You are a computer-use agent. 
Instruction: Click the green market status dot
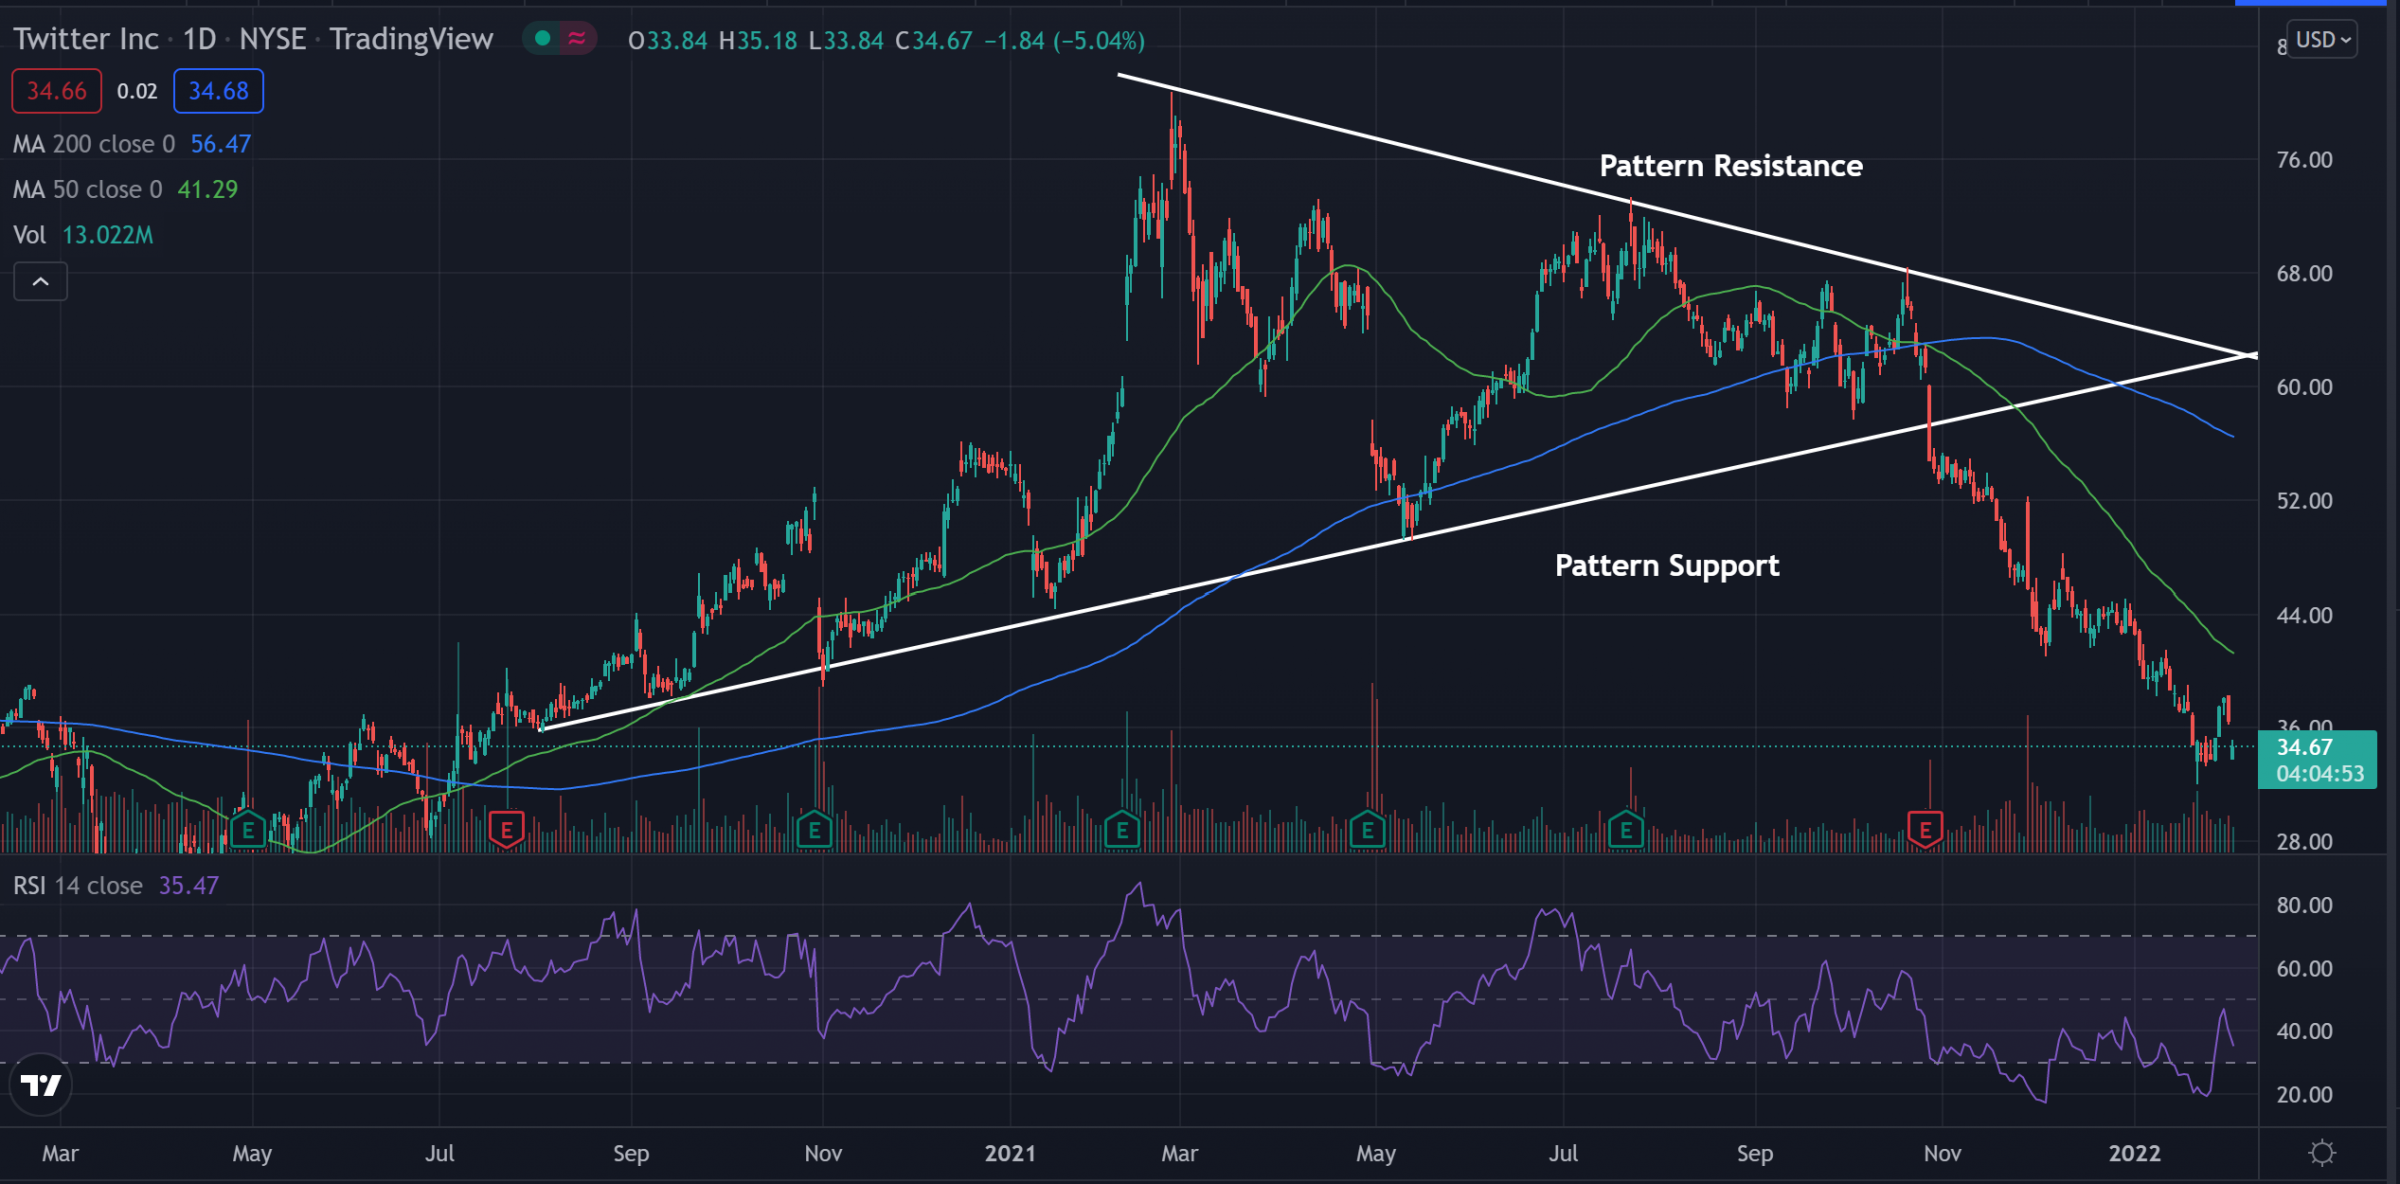[542, 39]
